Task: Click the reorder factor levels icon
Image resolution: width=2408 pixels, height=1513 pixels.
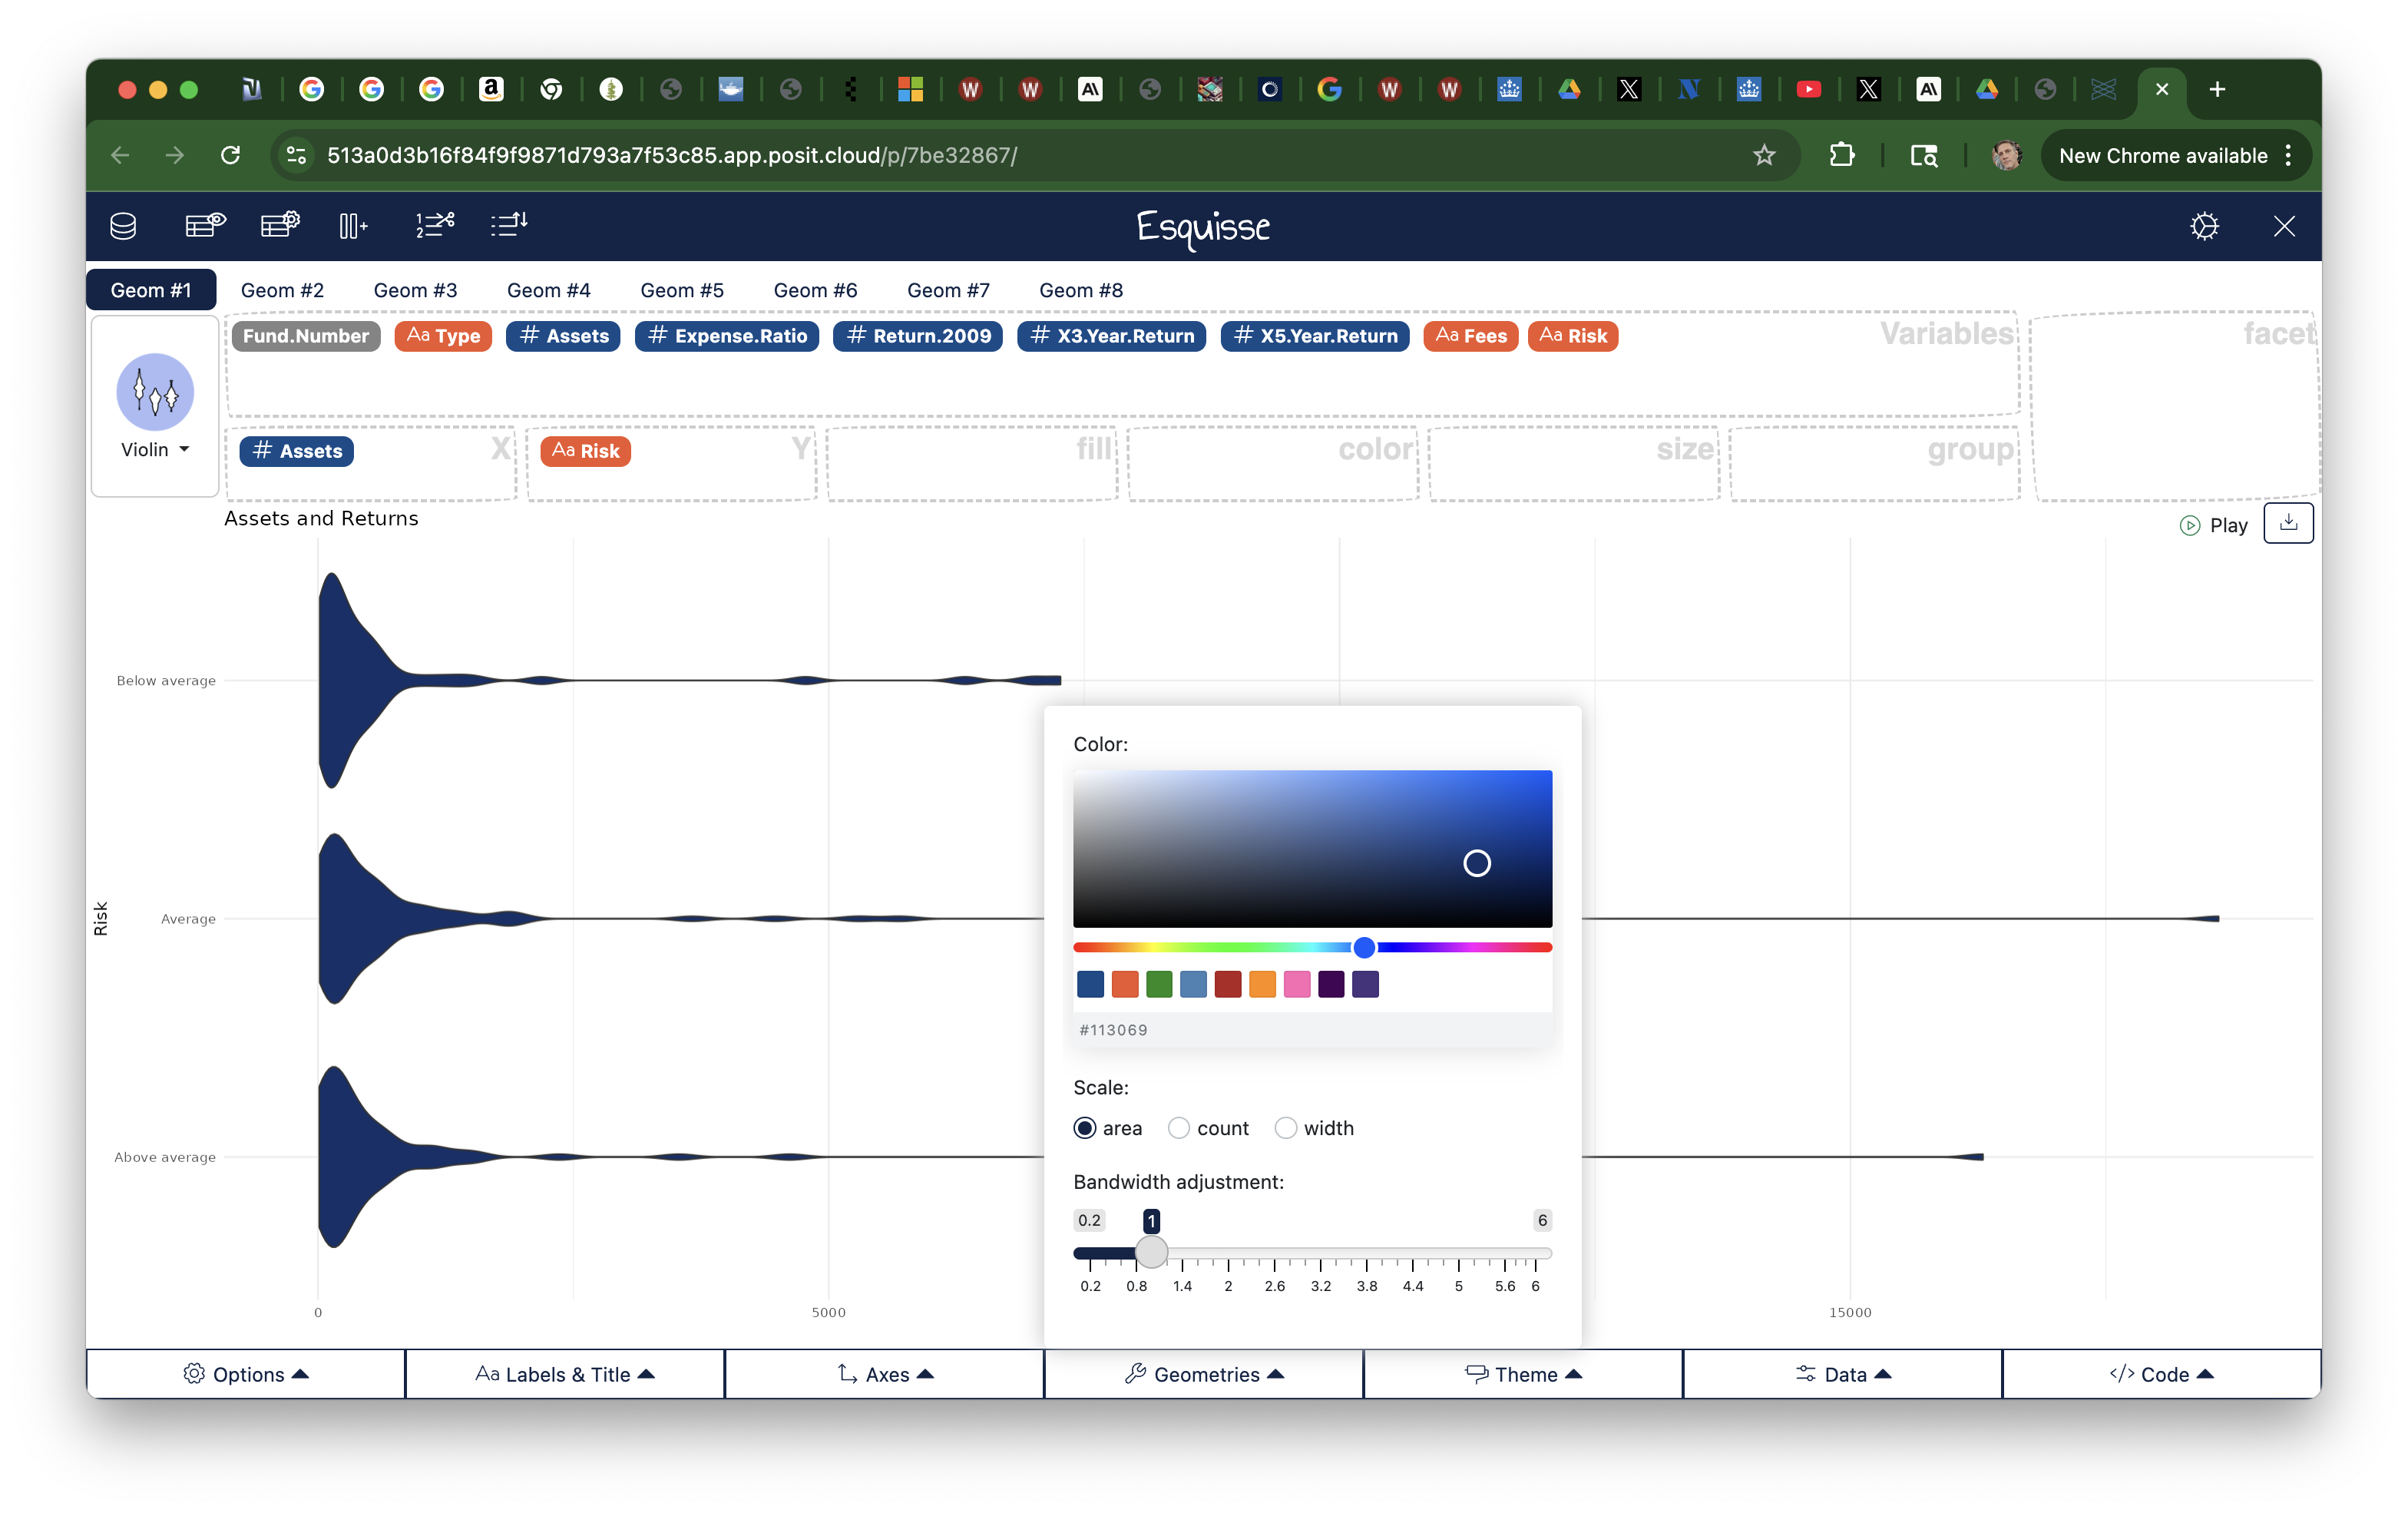Action: coord(509,225)
